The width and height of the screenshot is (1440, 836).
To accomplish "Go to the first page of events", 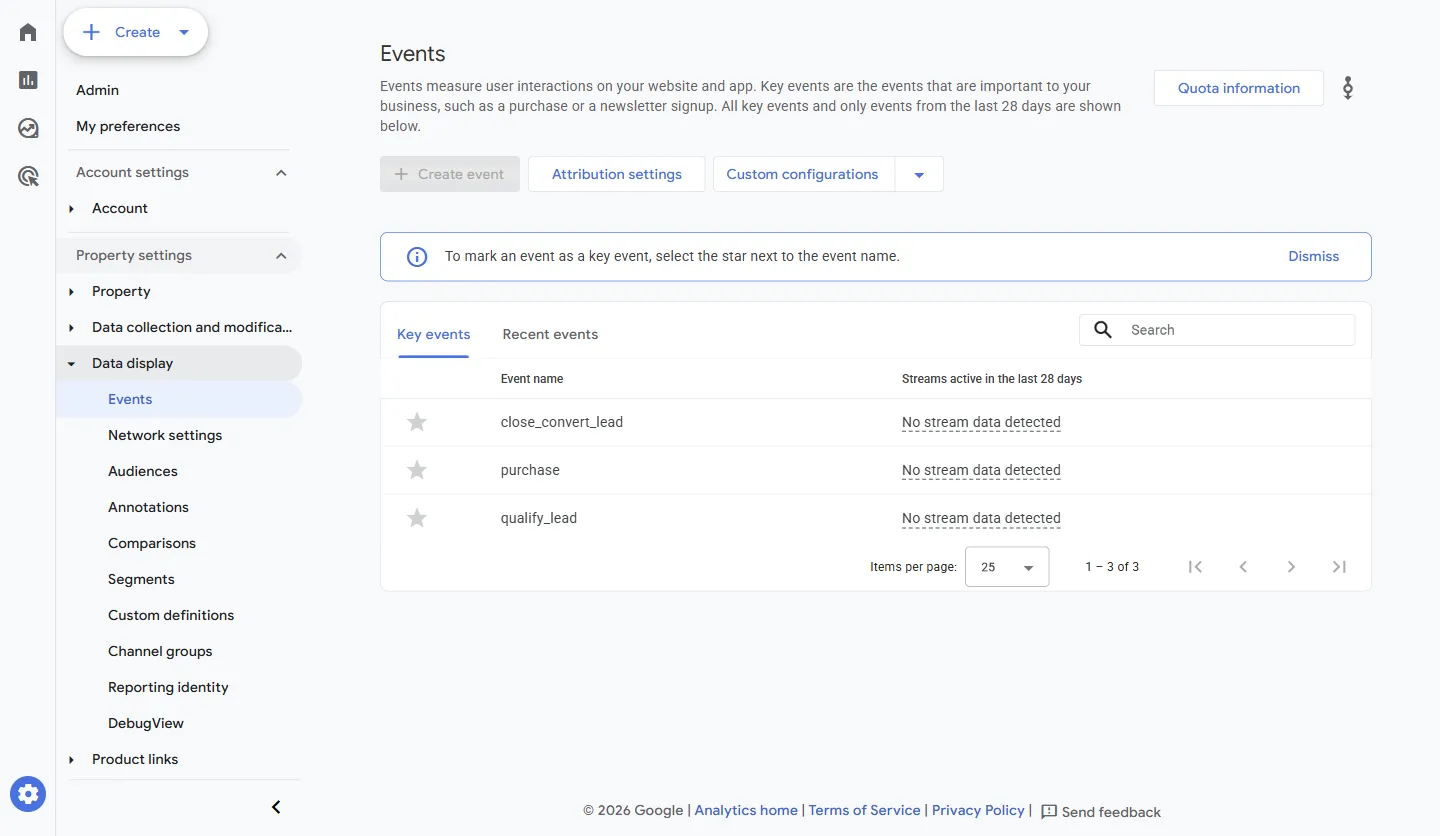I will tap(1195, 567).
